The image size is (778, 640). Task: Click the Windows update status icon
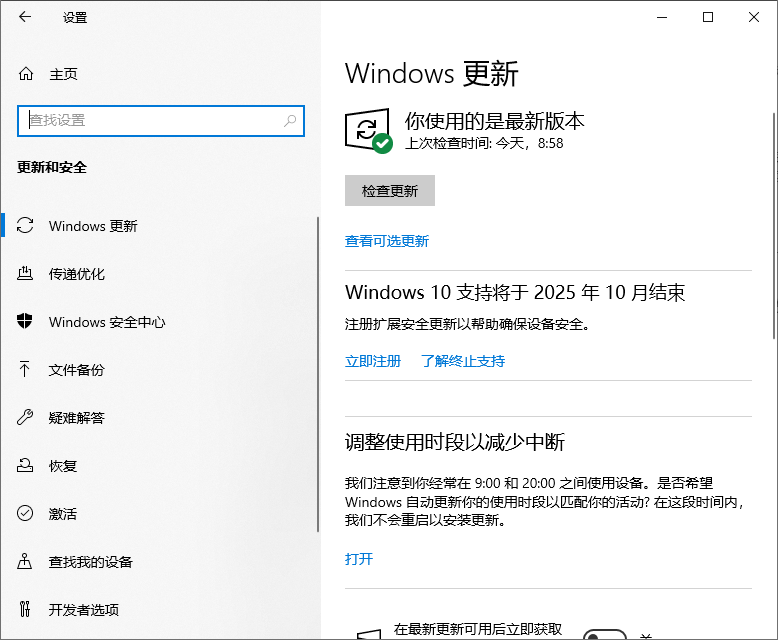[x=368, y=131]
